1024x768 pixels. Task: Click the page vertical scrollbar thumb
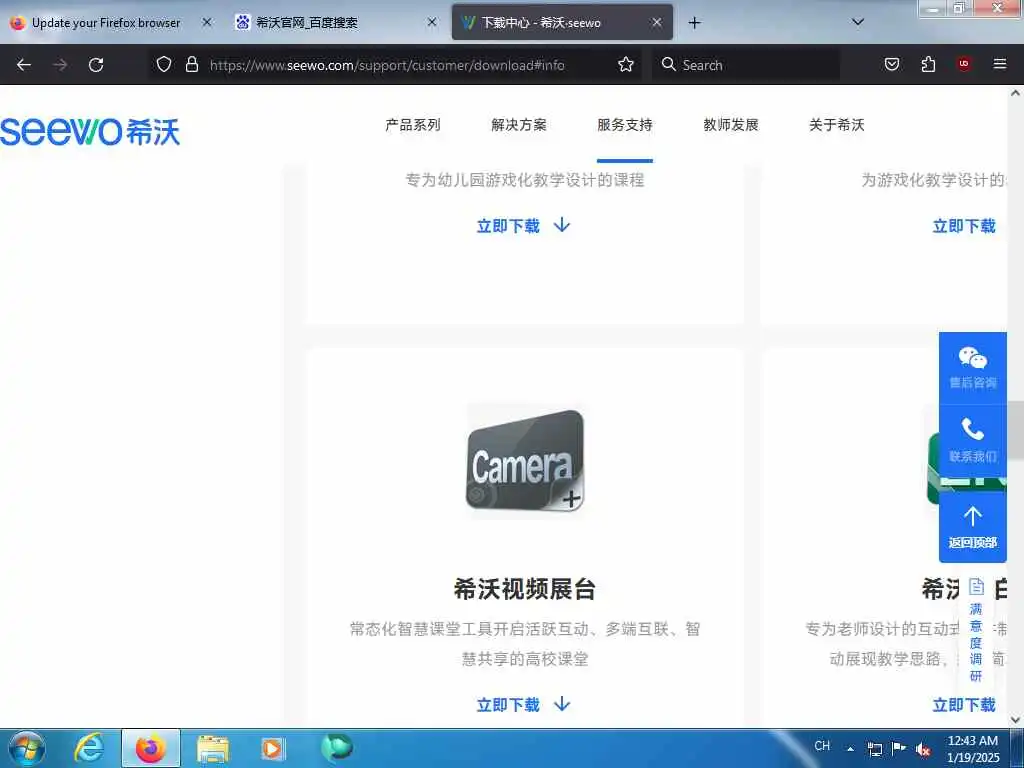pyautogui.click(x=1016, y=430)
